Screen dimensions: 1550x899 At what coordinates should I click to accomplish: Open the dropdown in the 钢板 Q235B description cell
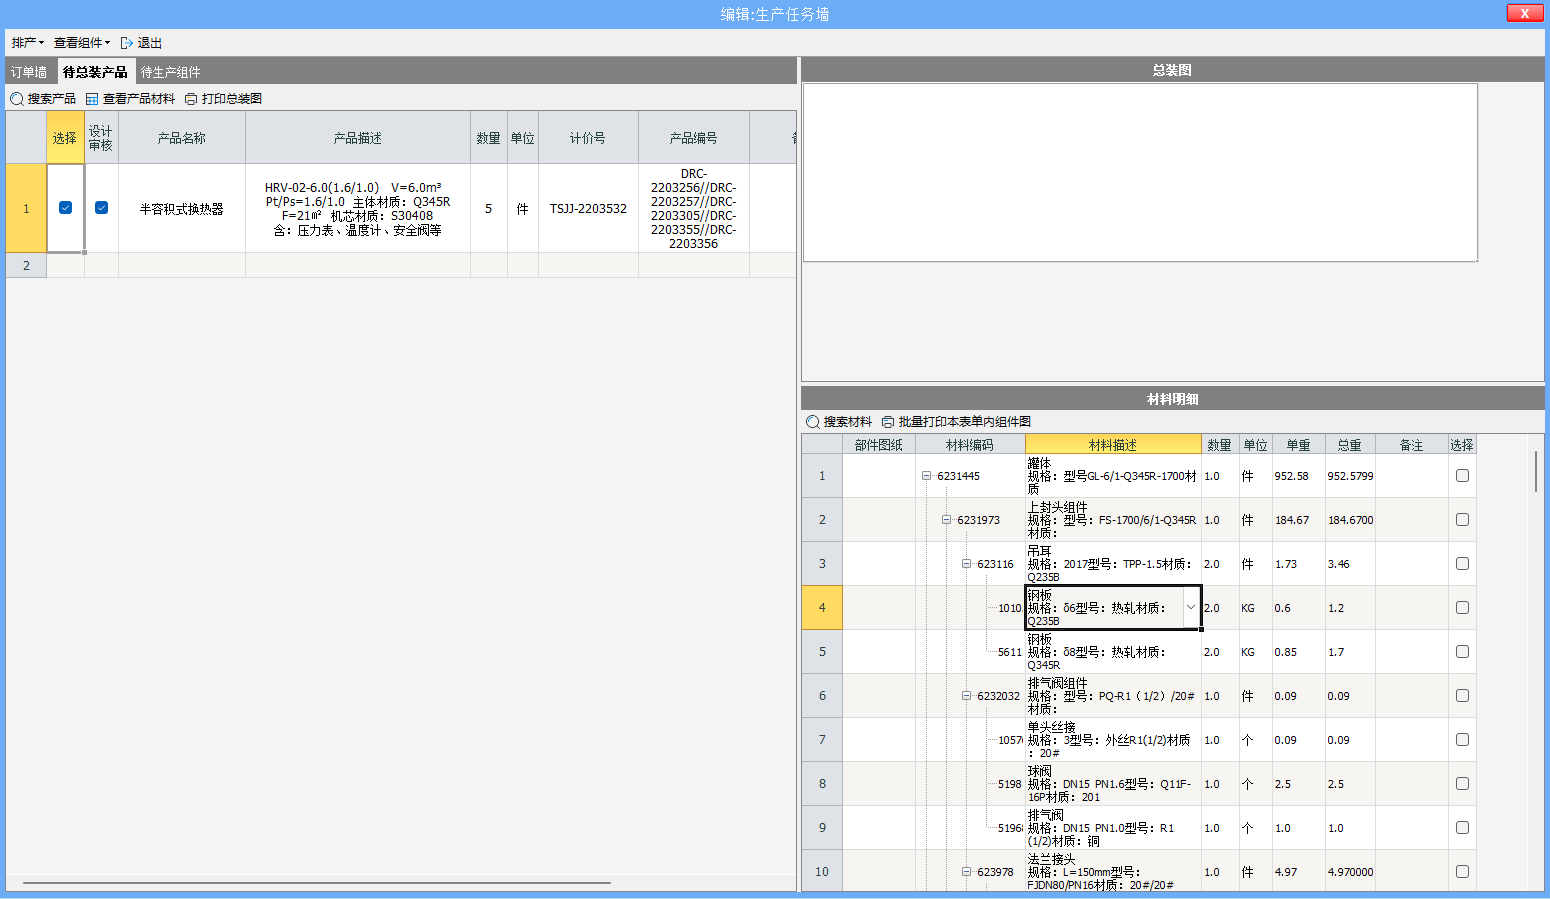coord(1190,607)
